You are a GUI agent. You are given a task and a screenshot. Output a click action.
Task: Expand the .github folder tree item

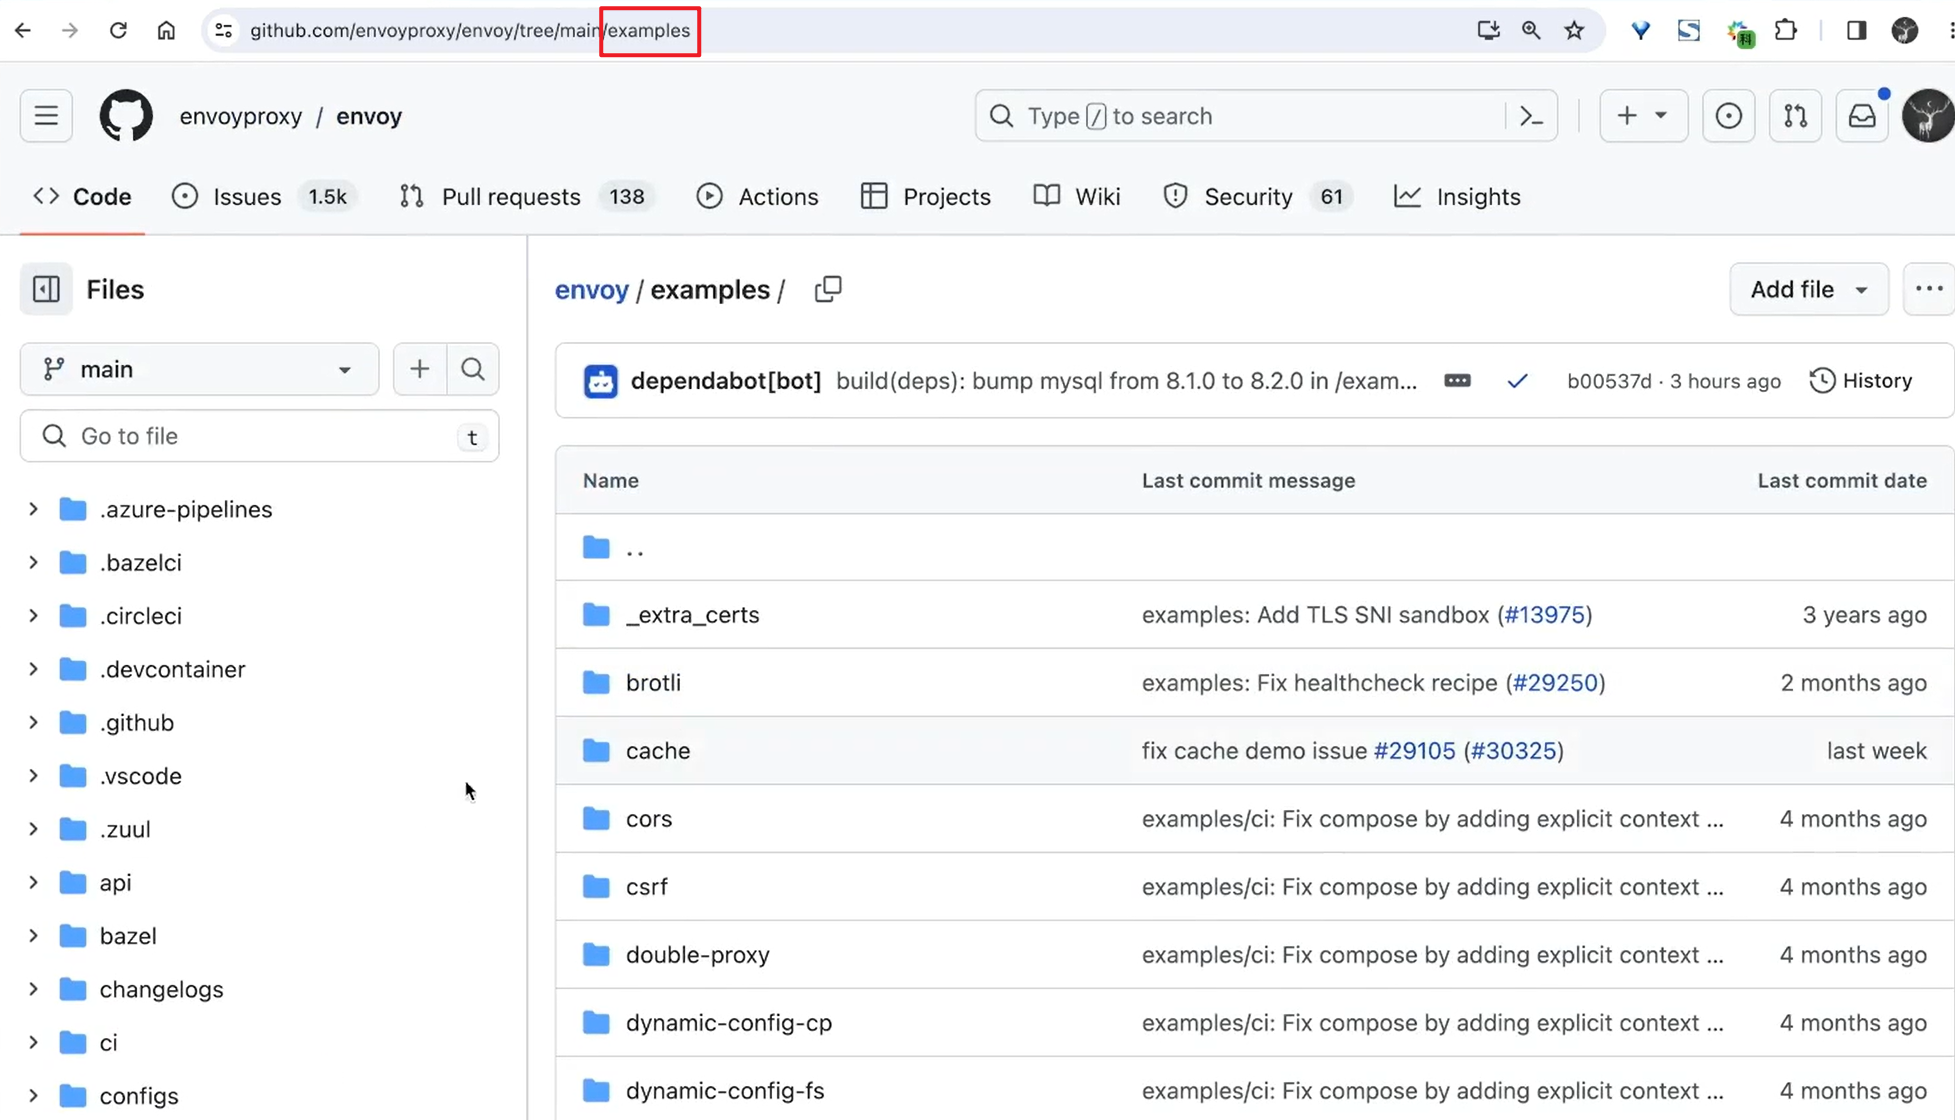tap(34, 722)
